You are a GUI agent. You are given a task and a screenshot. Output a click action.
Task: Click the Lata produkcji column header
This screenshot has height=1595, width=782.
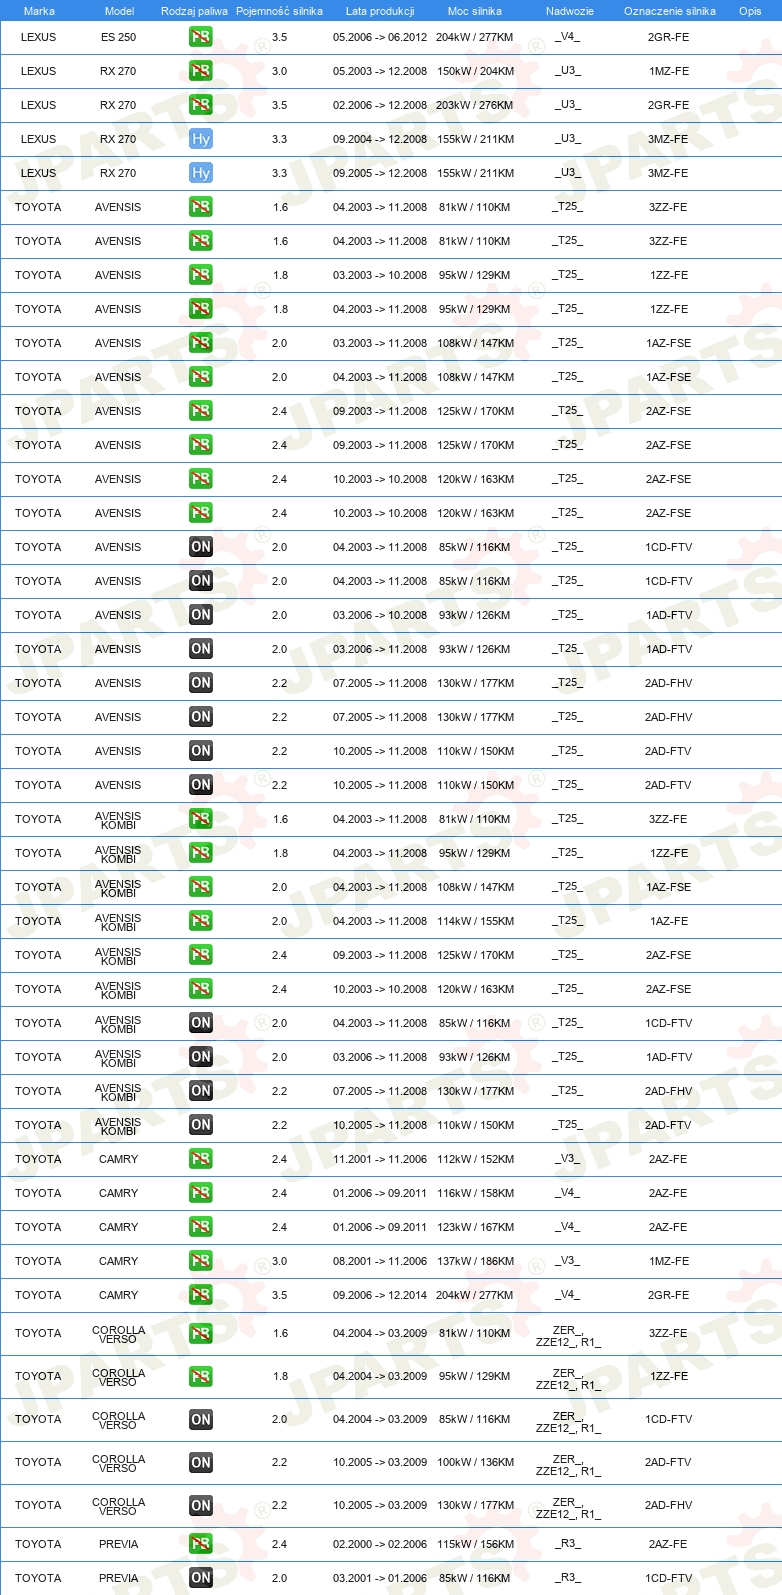point(380,11)
